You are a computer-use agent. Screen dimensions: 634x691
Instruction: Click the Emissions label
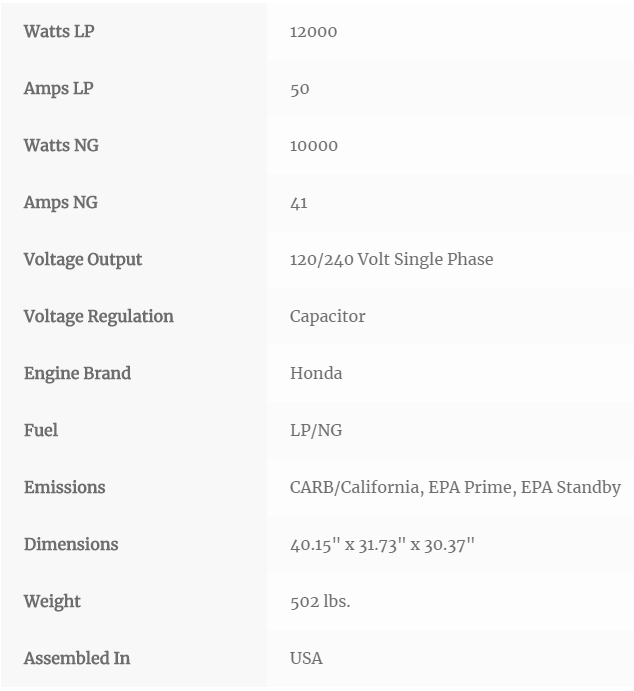coord(64,487)
